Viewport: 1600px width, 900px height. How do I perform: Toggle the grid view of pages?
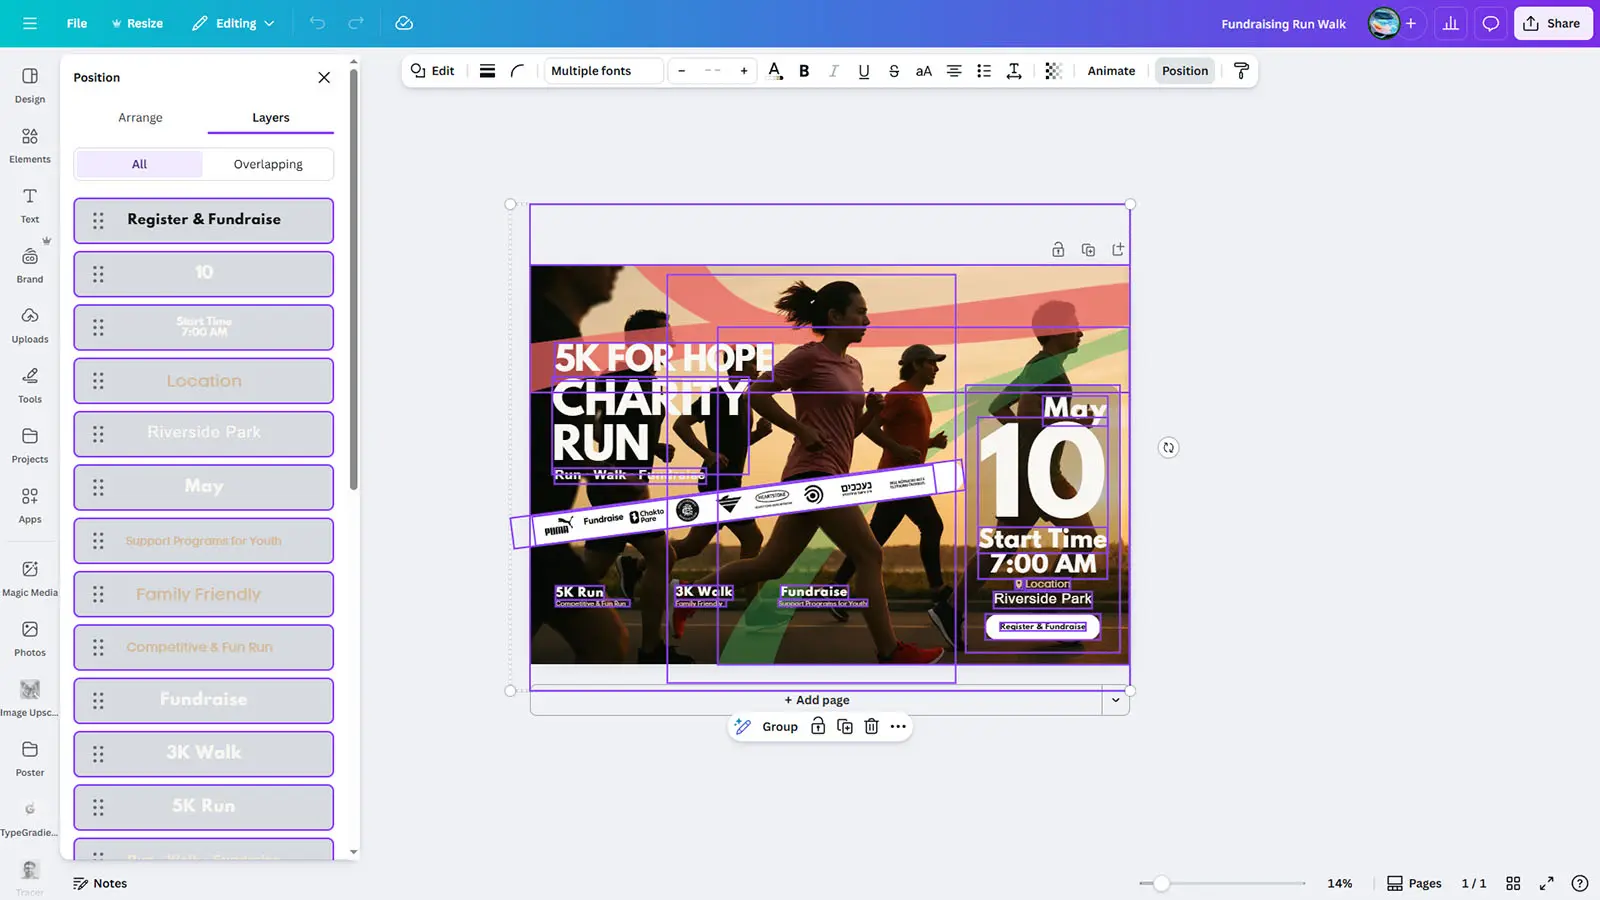tap(1513, 883)
